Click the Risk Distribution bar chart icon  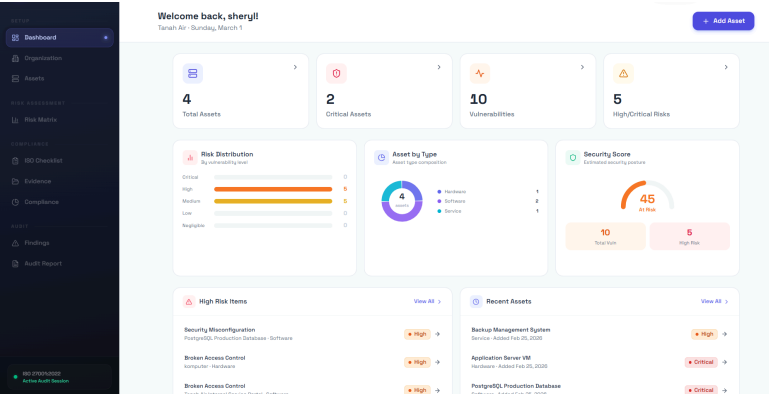pyautogui.click(x=190, y=158)
